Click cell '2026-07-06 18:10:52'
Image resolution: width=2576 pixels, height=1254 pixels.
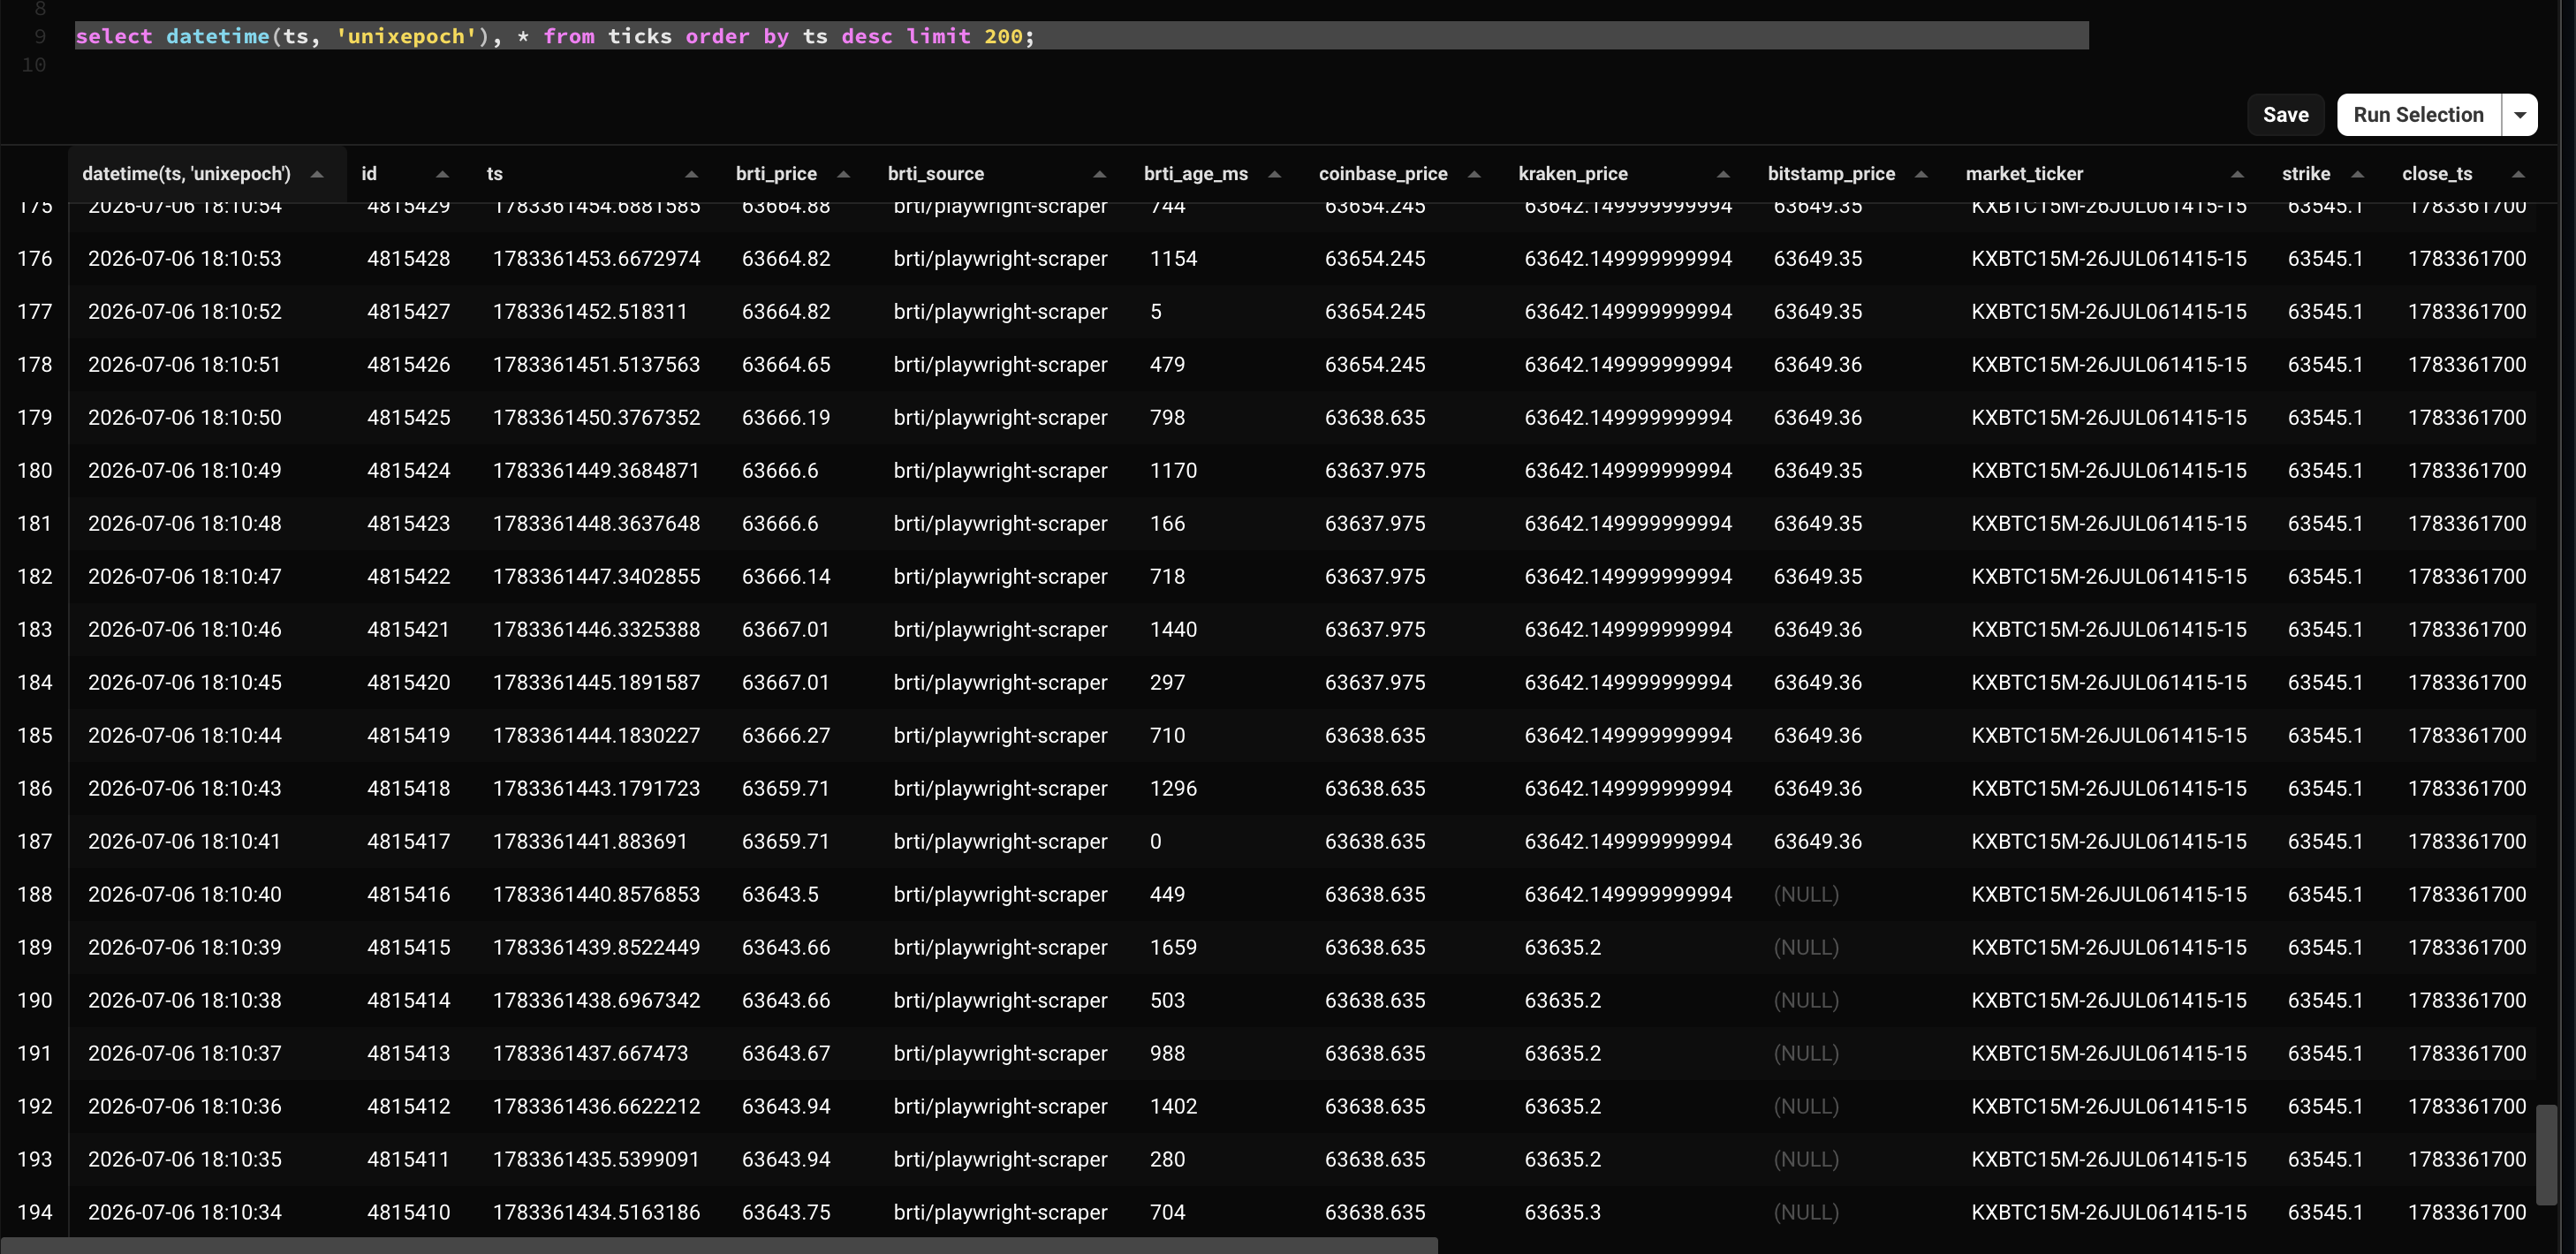pyautogui.click(x=185, y=312)
